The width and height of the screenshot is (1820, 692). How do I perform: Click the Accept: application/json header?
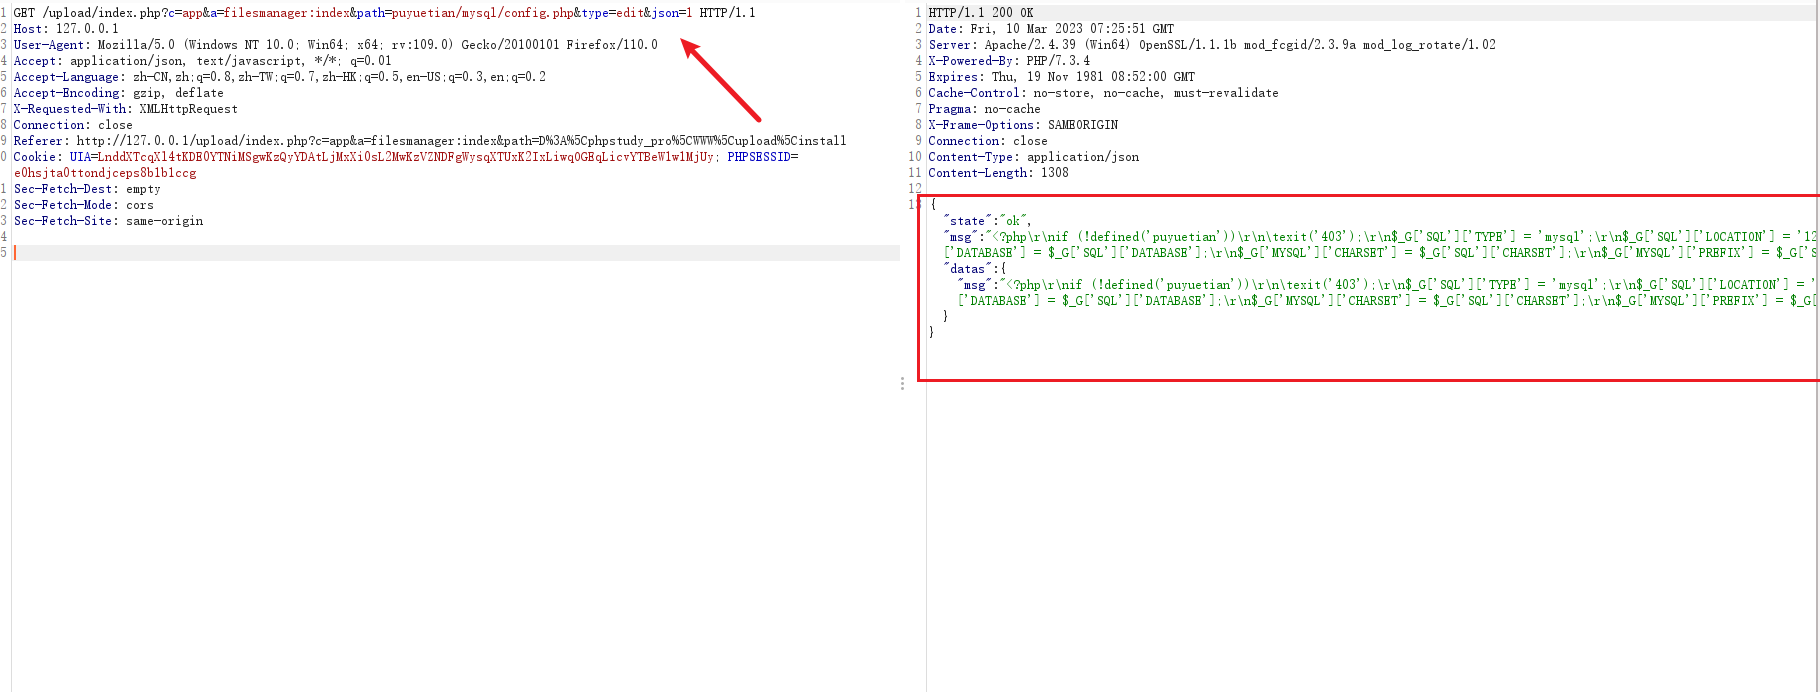coord(203,61)
